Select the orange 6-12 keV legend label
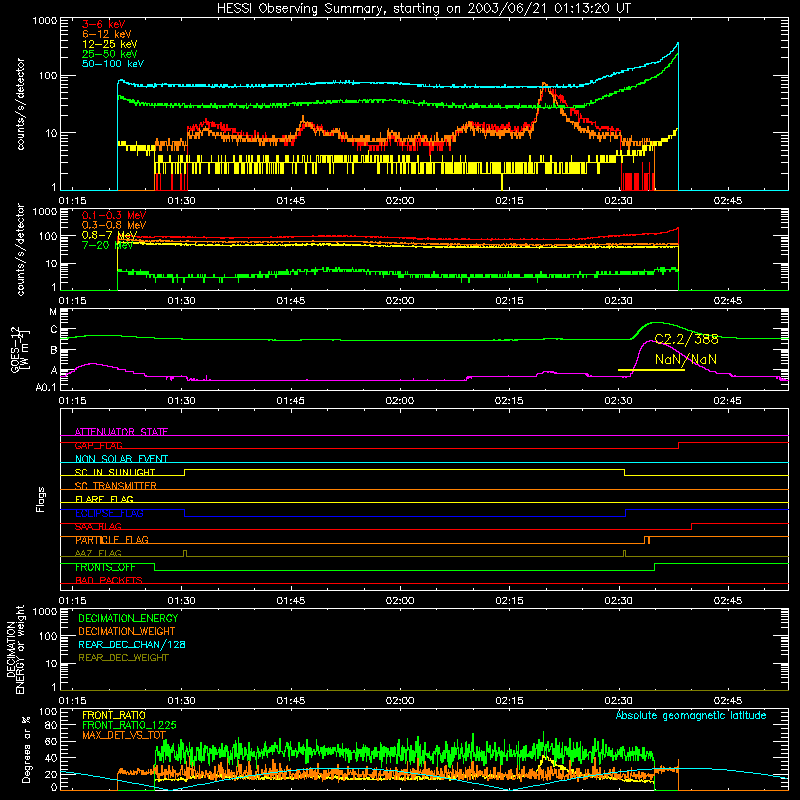The width and height of the screenshot is (800, 800). coord(106,34)
